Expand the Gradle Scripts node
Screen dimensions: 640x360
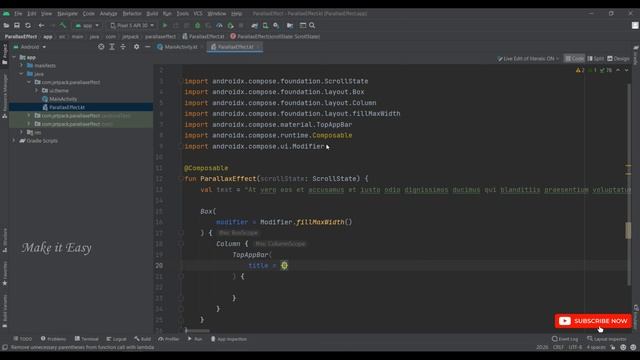tap(14, 140)
